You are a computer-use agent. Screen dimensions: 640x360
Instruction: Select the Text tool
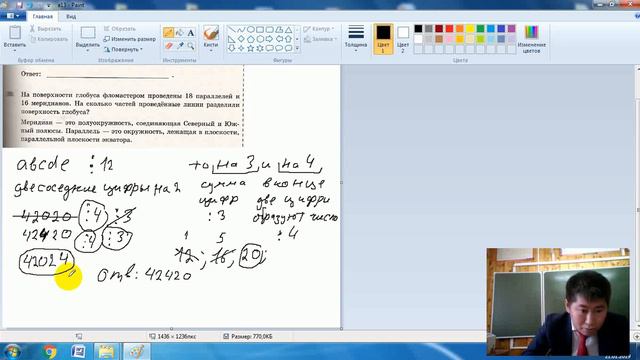[x=191, y=33]
